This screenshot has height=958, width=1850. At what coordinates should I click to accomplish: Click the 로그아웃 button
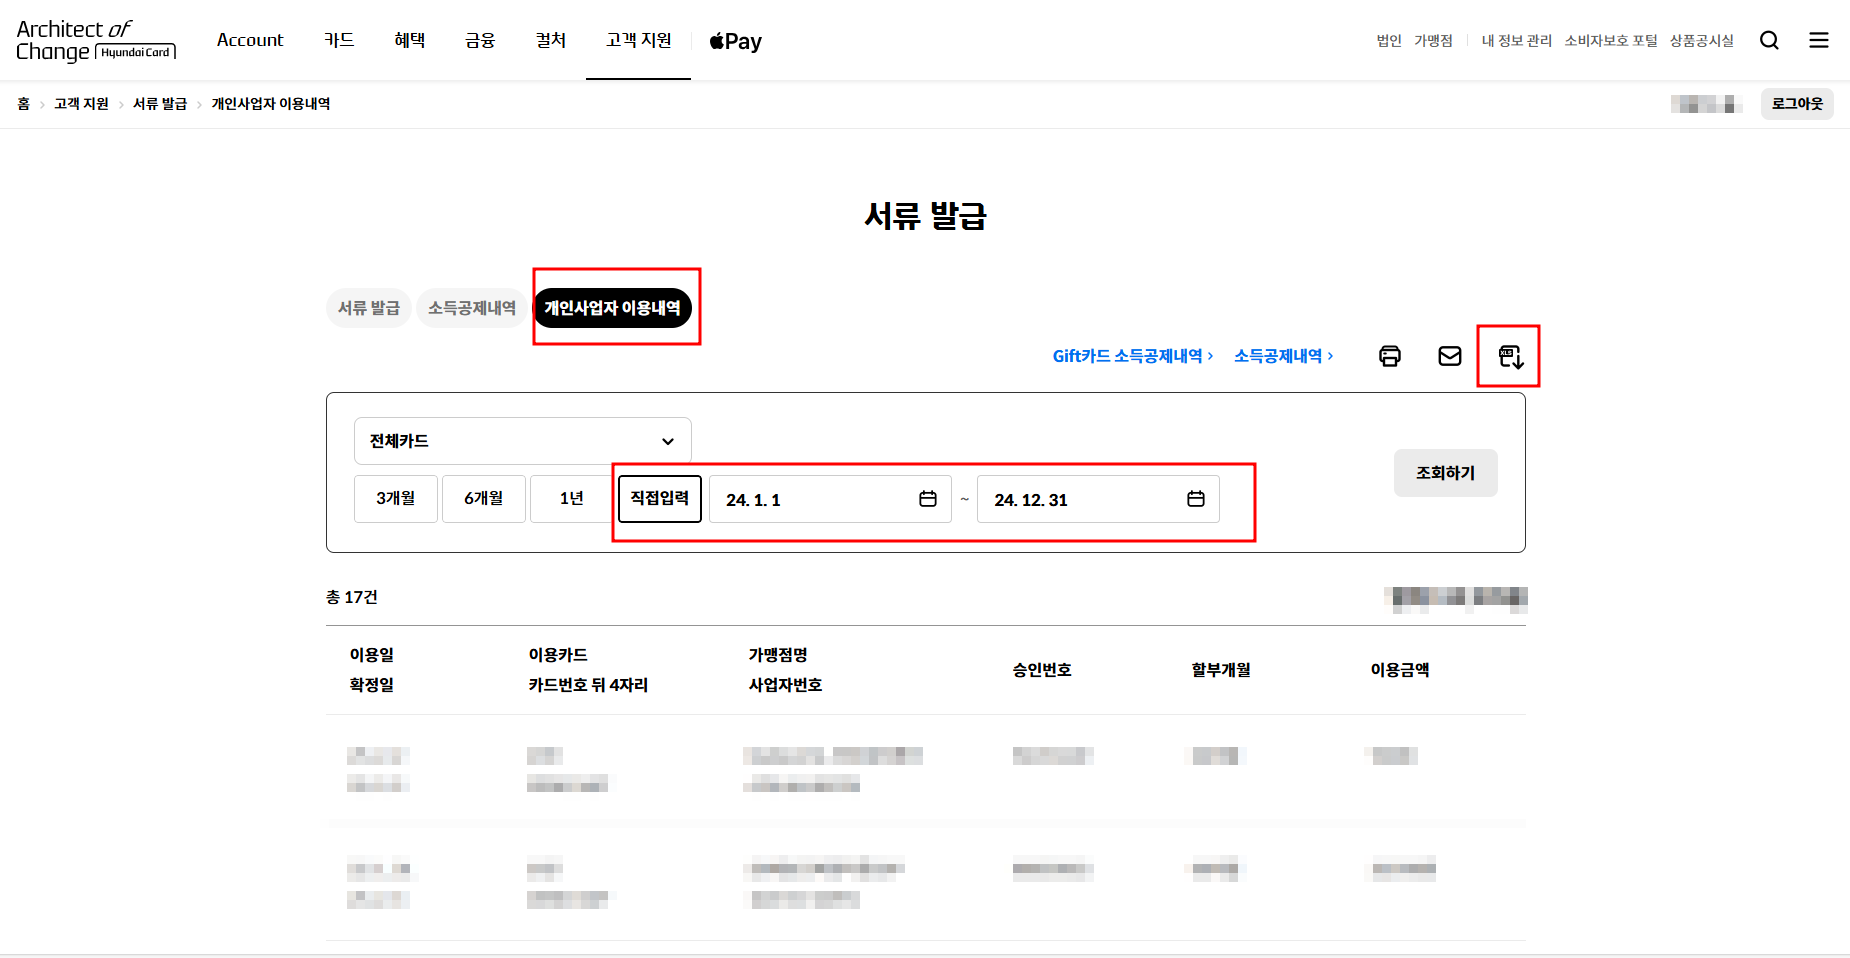click(1797, 104)
